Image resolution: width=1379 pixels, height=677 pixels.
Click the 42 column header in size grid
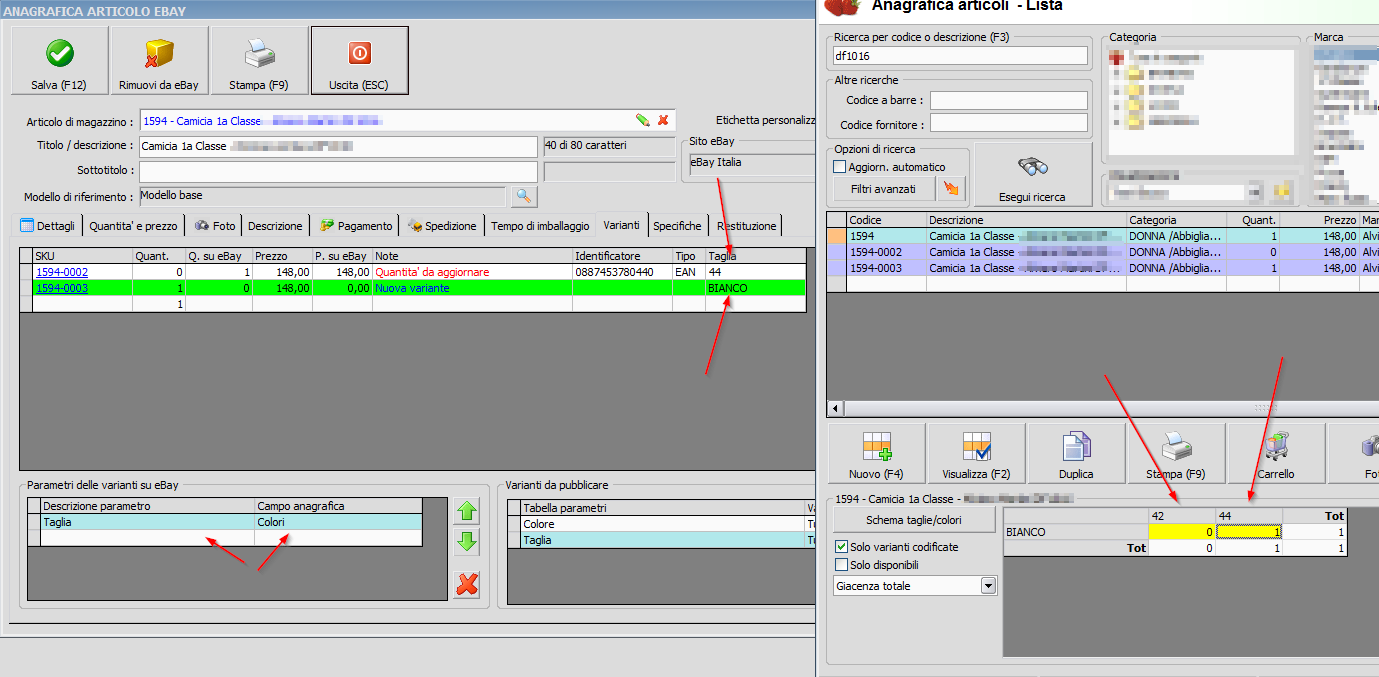(x=1182, y=516)
